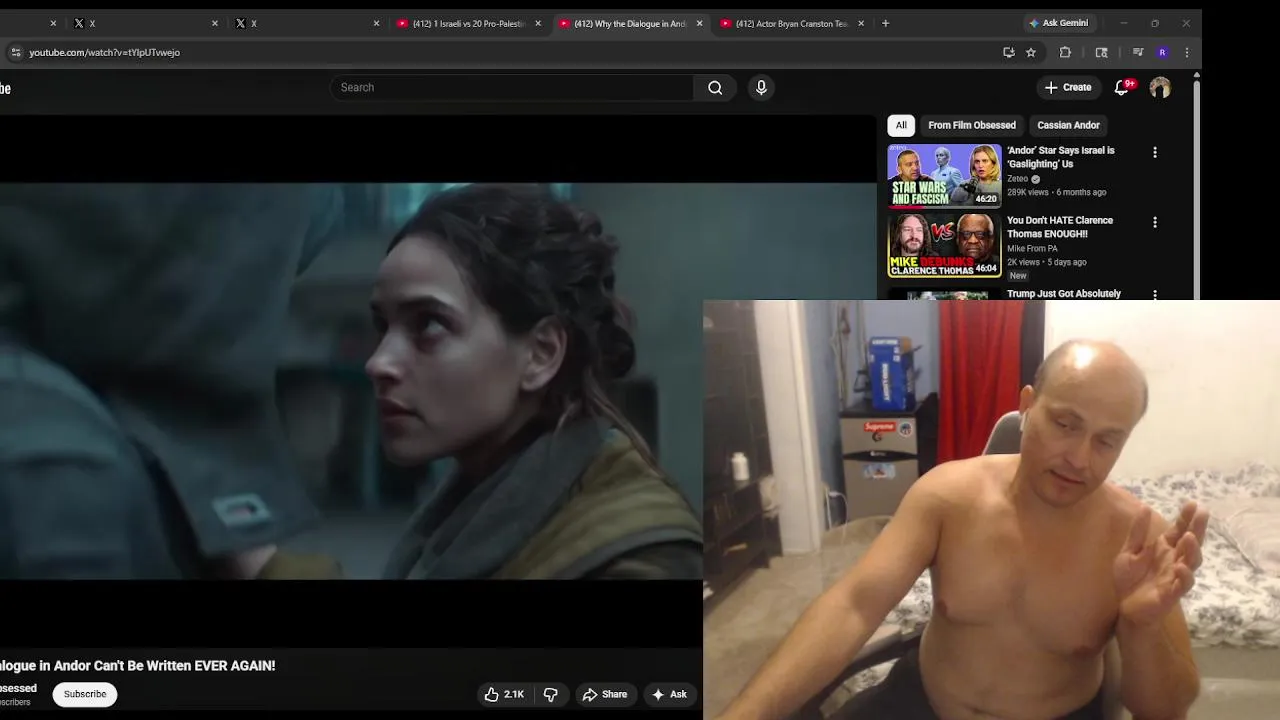This screenshot has height=720, width=1280.
Task: Select the Cassian Andor chip
Action: click(1068, 125)
